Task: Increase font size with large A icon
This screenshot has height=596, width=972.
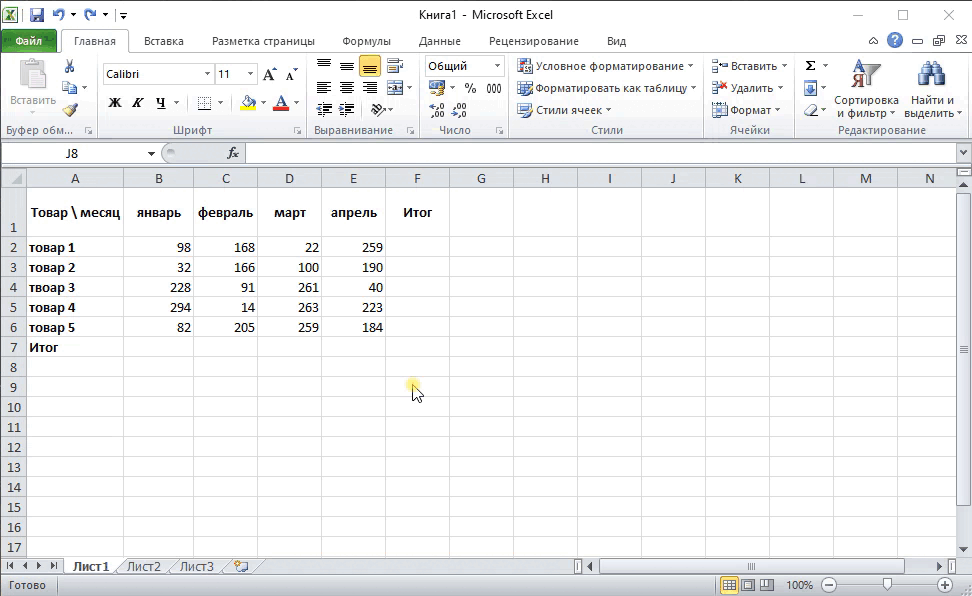Action: 269,74
